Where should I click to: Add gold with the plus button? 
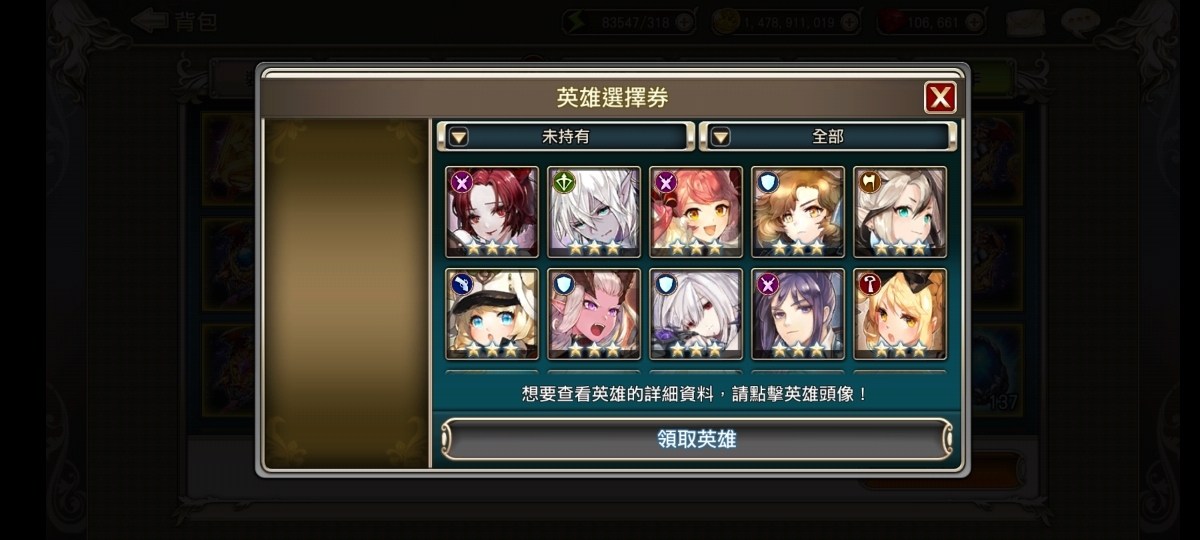tap(849, 20)
